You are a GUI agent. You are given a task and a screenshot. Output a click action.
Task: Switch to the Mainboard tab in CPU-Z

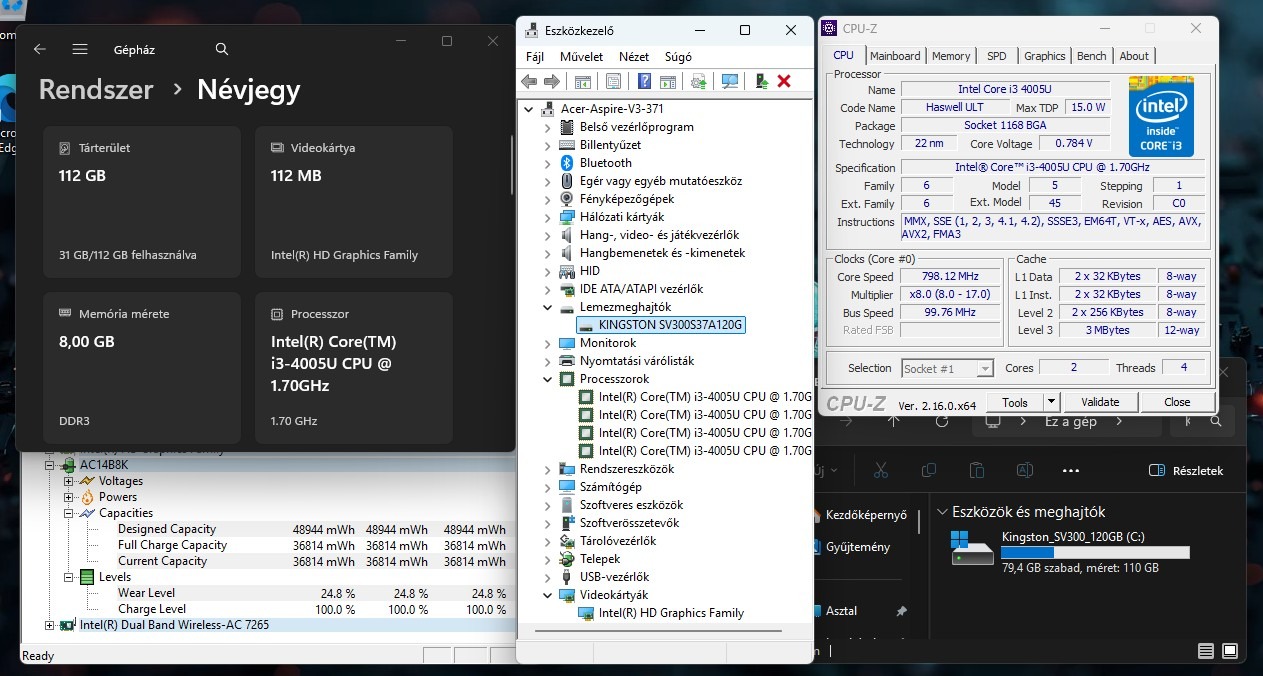(895, 56)
